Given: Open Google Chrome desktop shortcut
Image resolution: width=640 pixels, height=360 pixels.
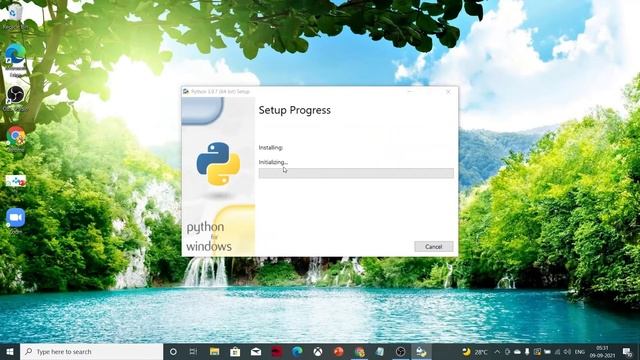Looking at the screenshot, I should (x=16, y=139).
